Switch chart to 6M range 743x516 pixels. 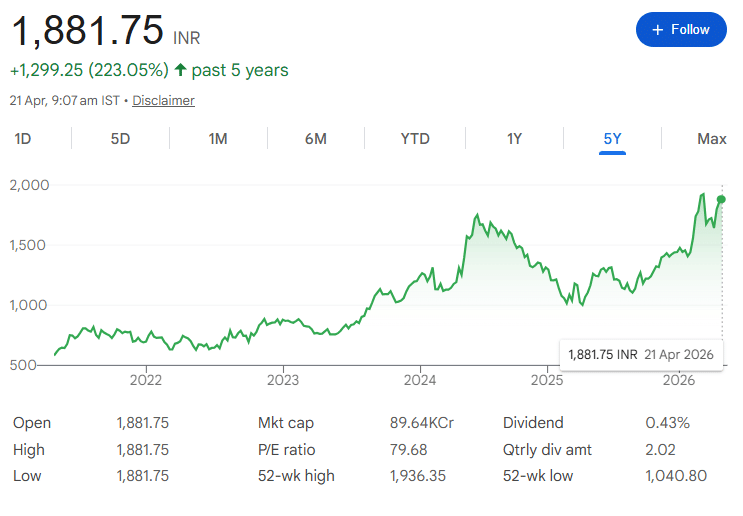tap(316, 139)
